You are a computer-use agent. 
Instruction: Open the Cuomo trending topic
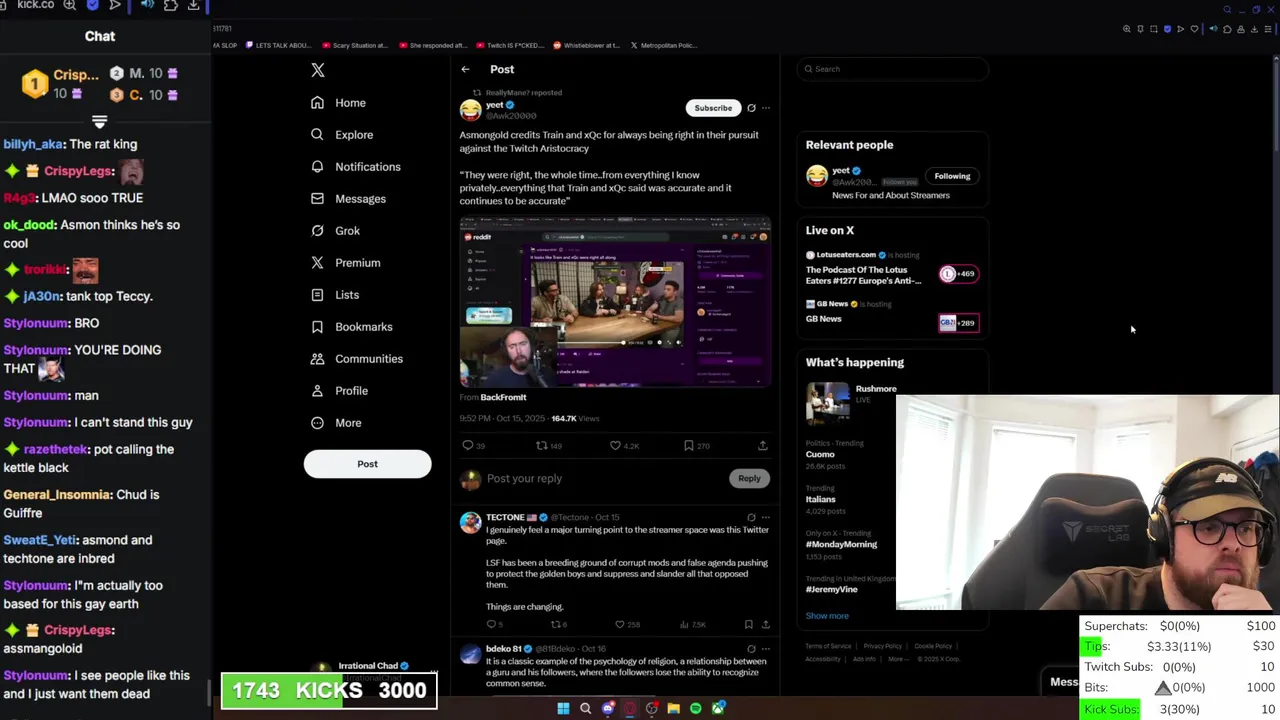820,454
